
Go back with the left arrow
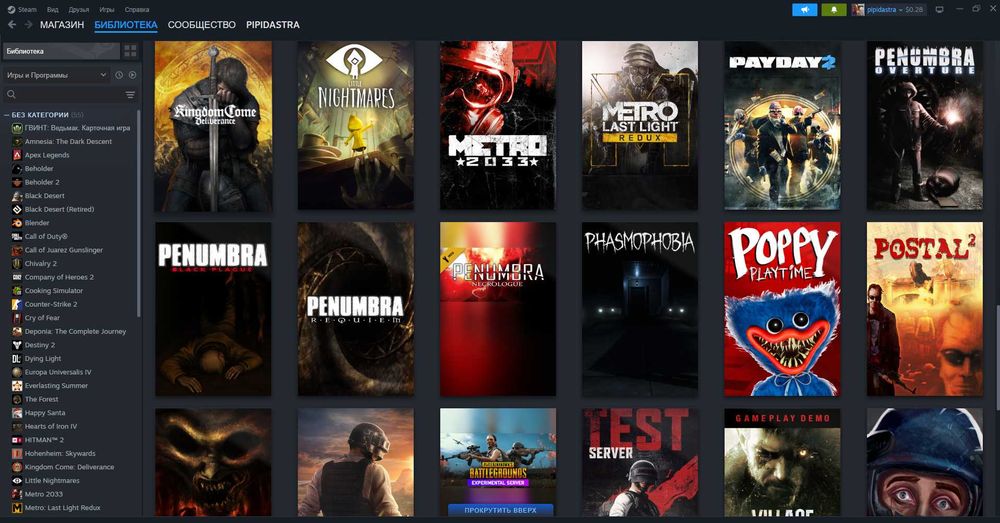point(12,24)
